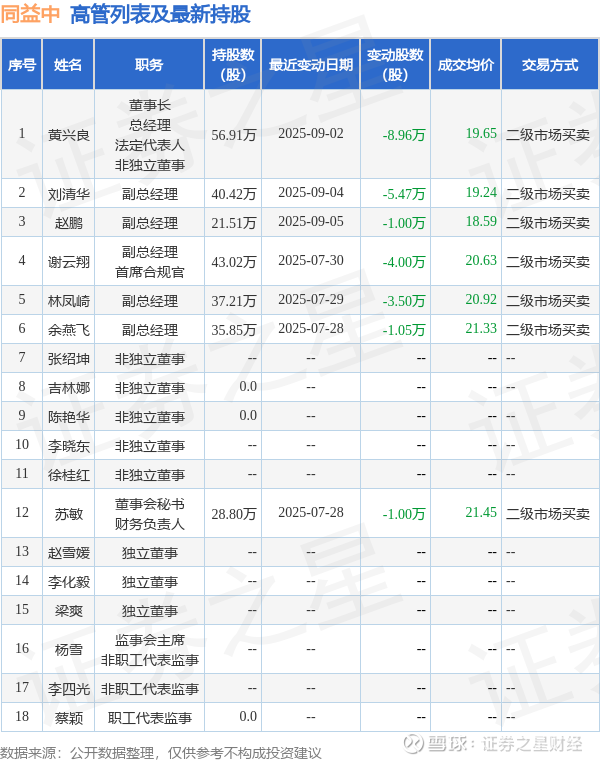Click the 最近变动日期 column header
The width and height of the screenshot is (600, 762).
tap(311, 65)
